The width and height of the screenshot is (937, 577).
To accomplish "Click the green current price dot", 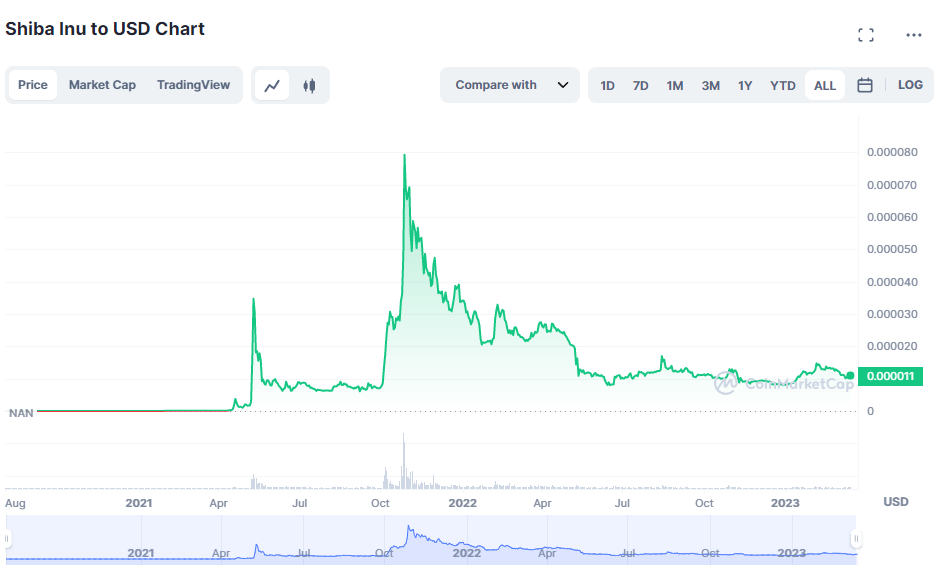I will pyautogui.click(x=850, y=376).
